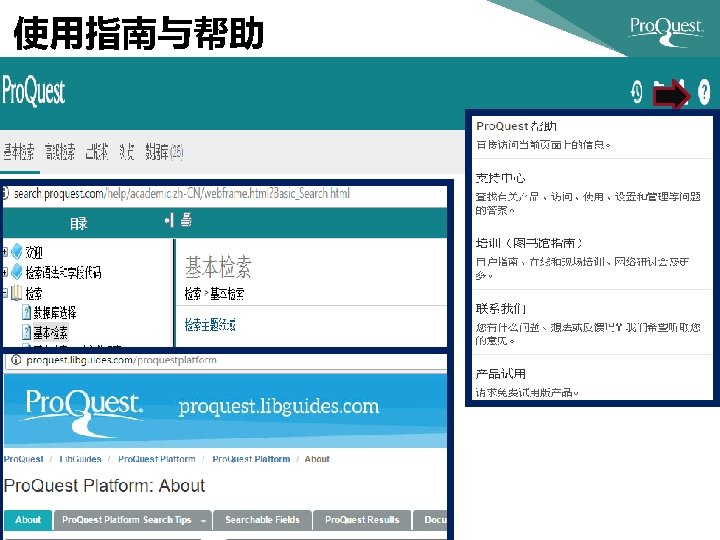Click About at the breadcrumb end
The image size is (720, 540).
point(317,459)
